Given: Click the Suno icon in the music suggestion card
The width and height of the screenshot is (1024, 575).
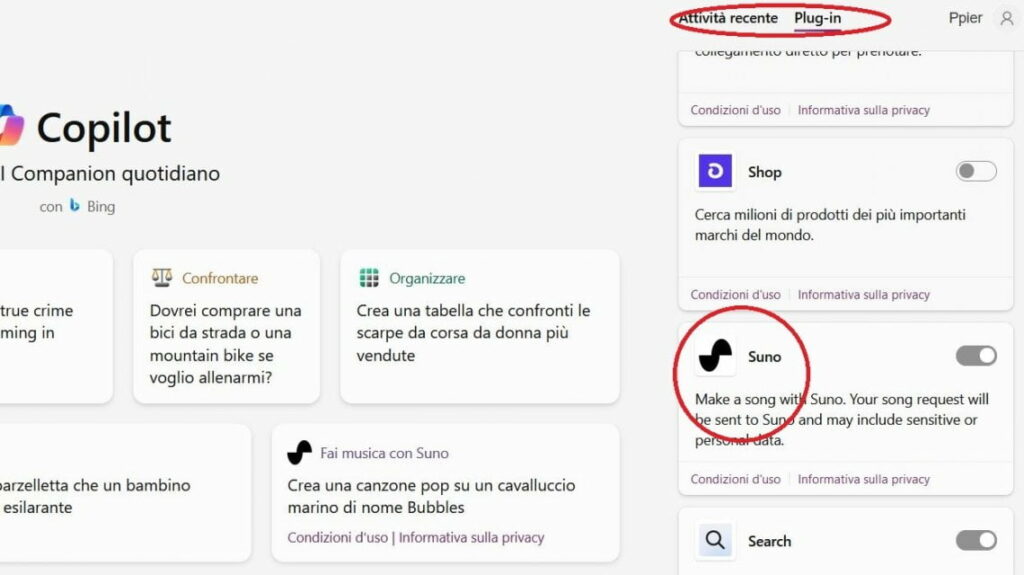Looking at the screenshot, I should [299, 452].
